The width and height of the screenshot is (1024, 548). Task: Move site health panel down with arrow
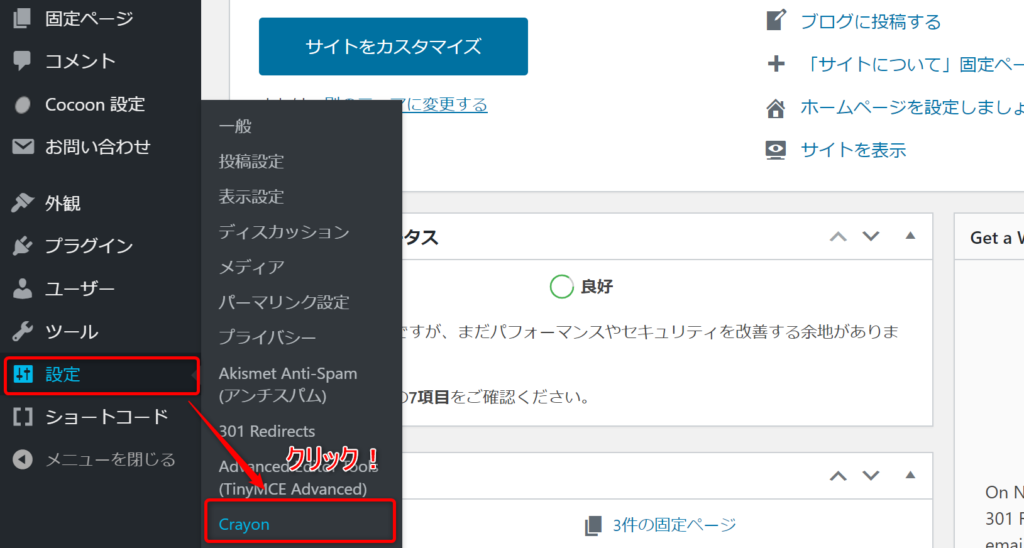point(871,236)
